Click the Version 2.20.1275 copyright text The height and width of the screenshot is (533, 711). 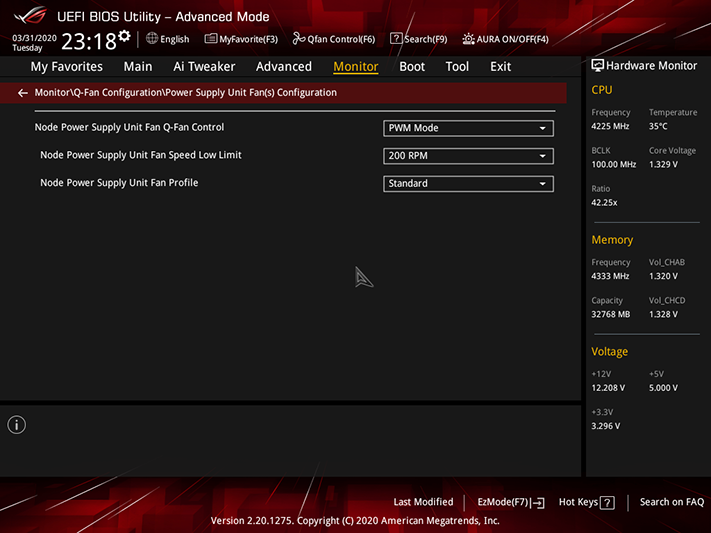pos(355,520)
